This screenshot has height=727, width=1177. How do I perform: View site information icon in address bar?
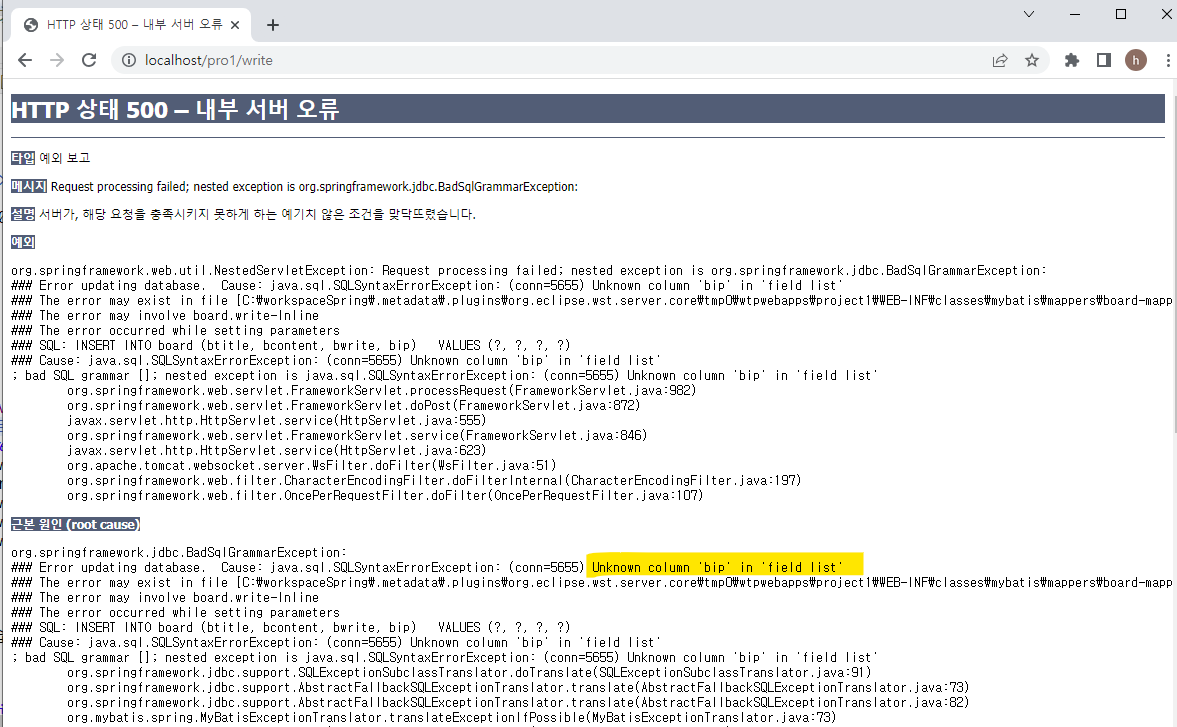coord(129,60)
